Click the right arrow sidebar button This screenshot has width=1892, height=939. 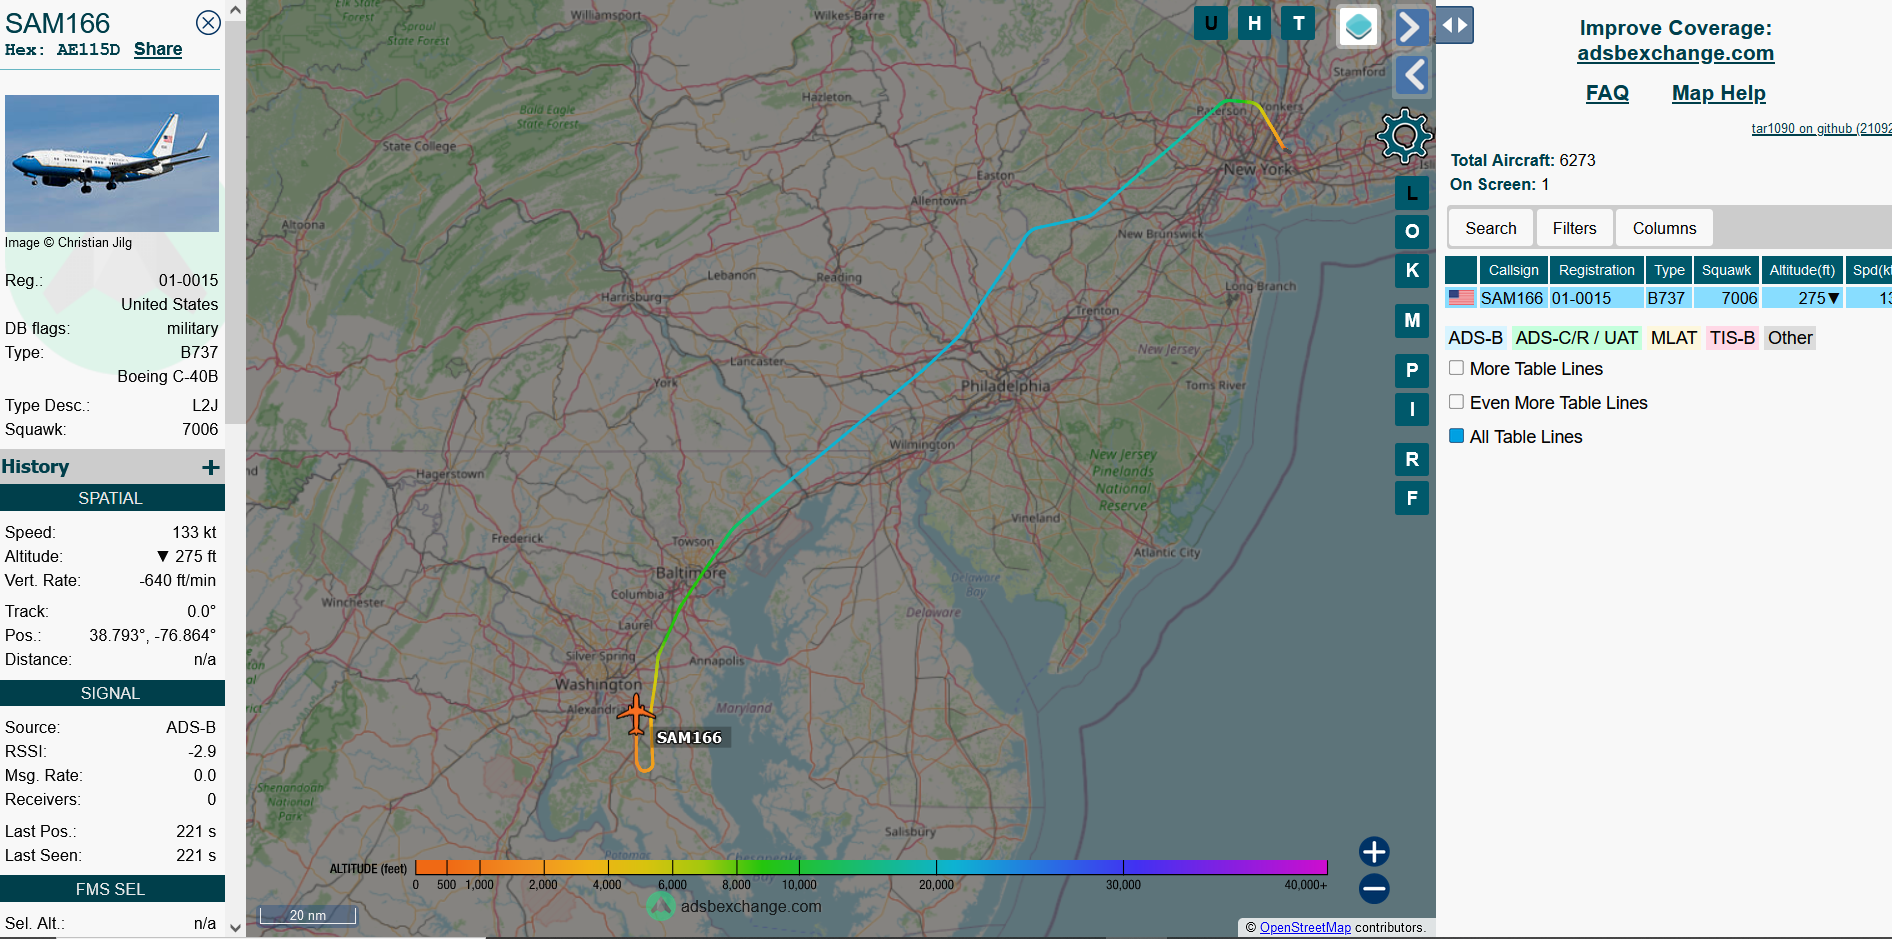pyautogui.click(x=1410, y=27)
